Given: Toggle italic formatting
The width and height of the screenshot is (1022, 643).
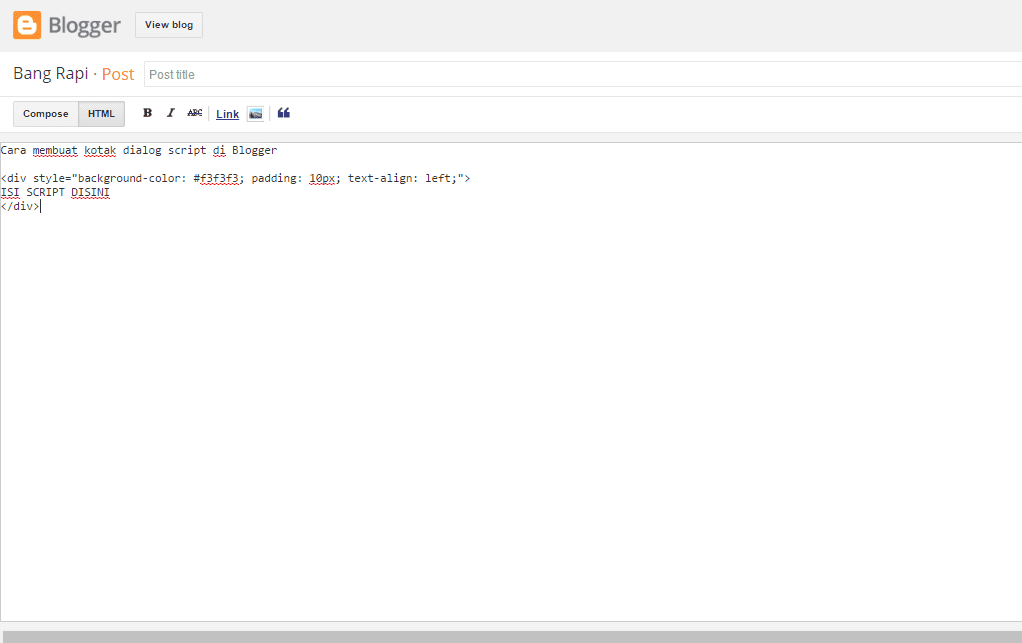Looking at the screenshot, I should tap(171, 113).
